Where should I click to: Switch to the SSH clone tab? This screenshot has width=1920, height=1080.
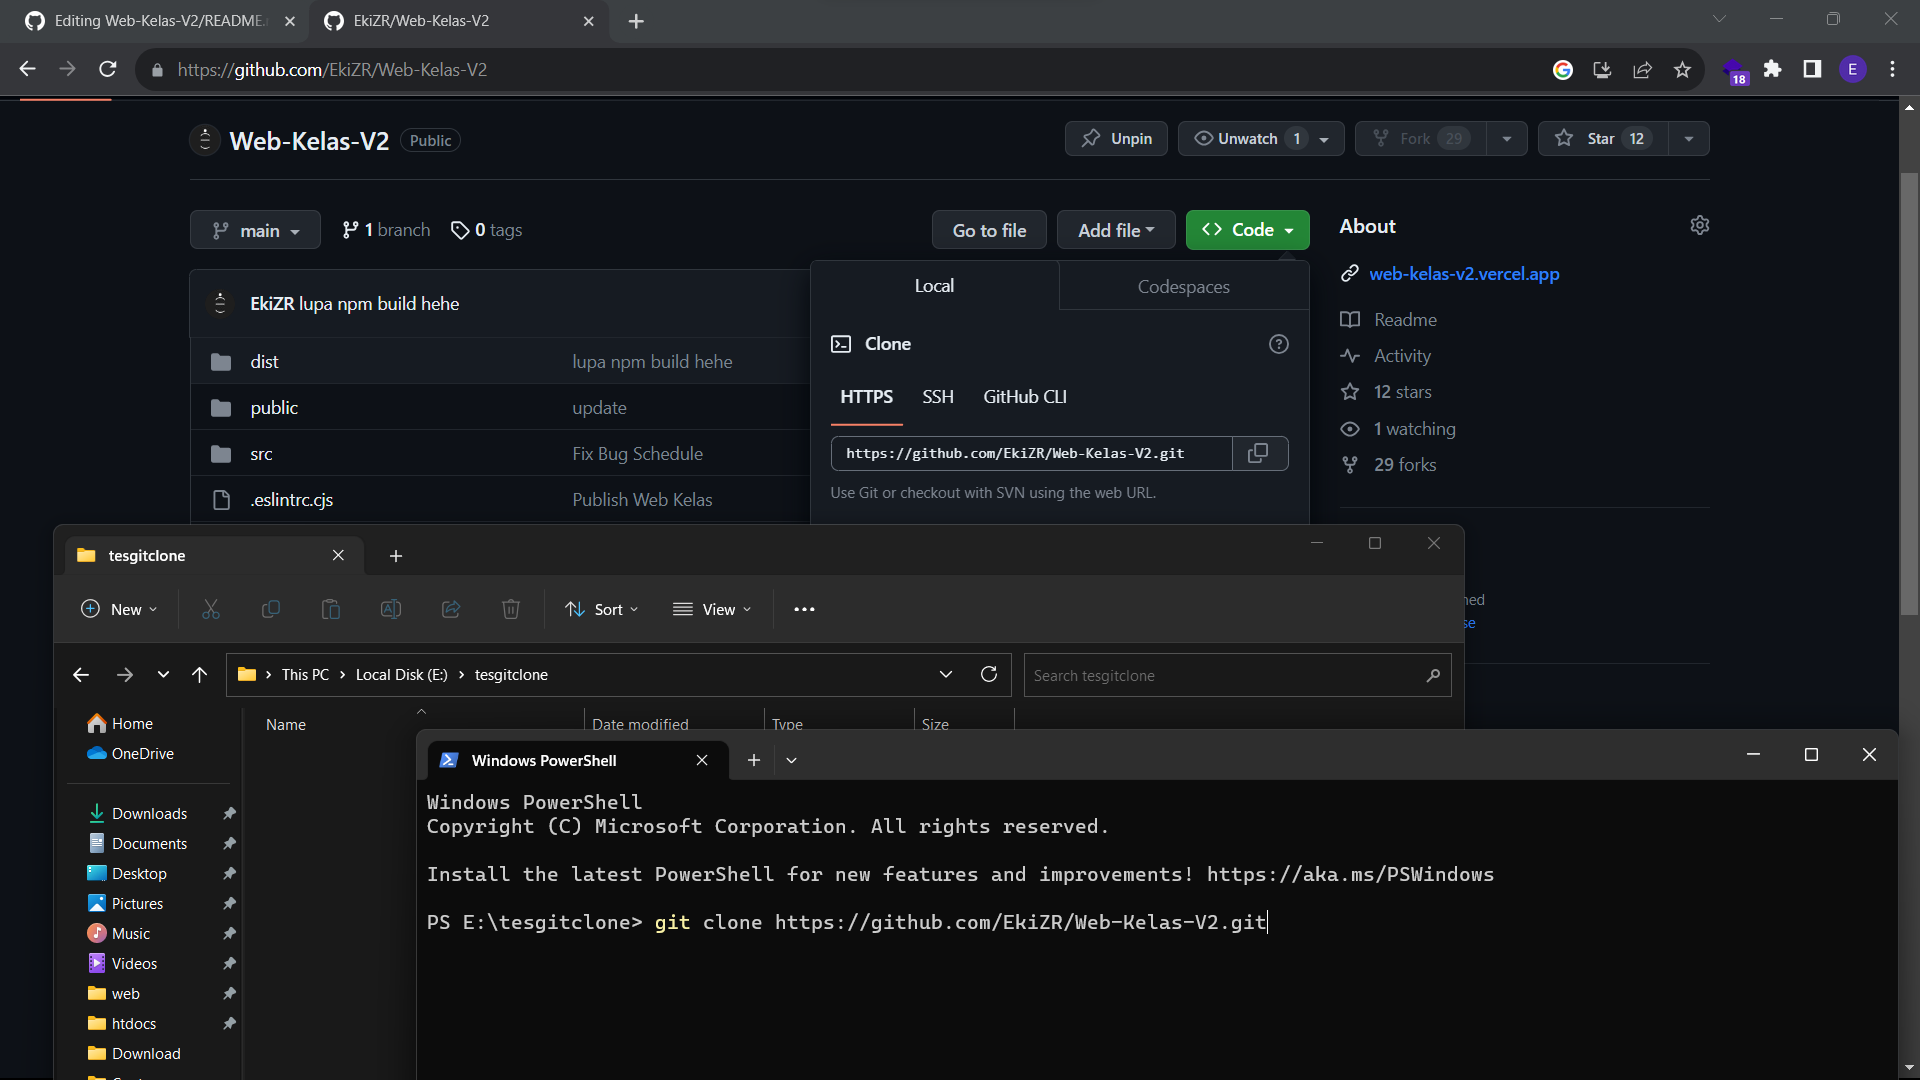point(937,396)
